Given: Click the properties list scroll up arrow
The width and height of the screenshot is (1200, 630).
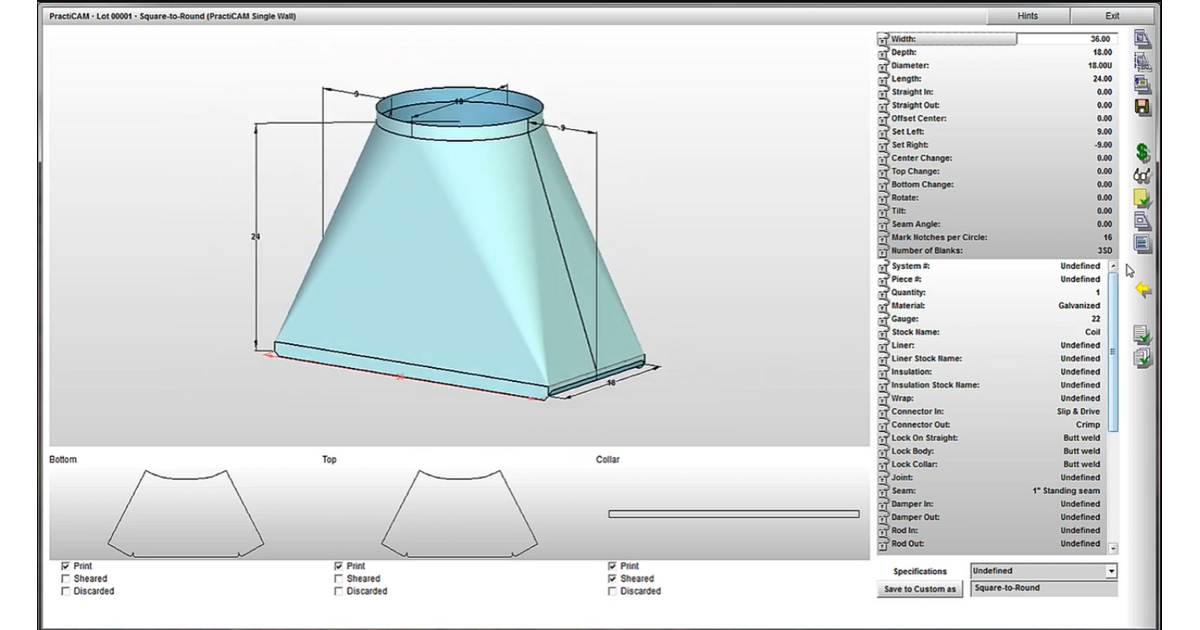Looking at the screenshot, I should (1113, 266).
